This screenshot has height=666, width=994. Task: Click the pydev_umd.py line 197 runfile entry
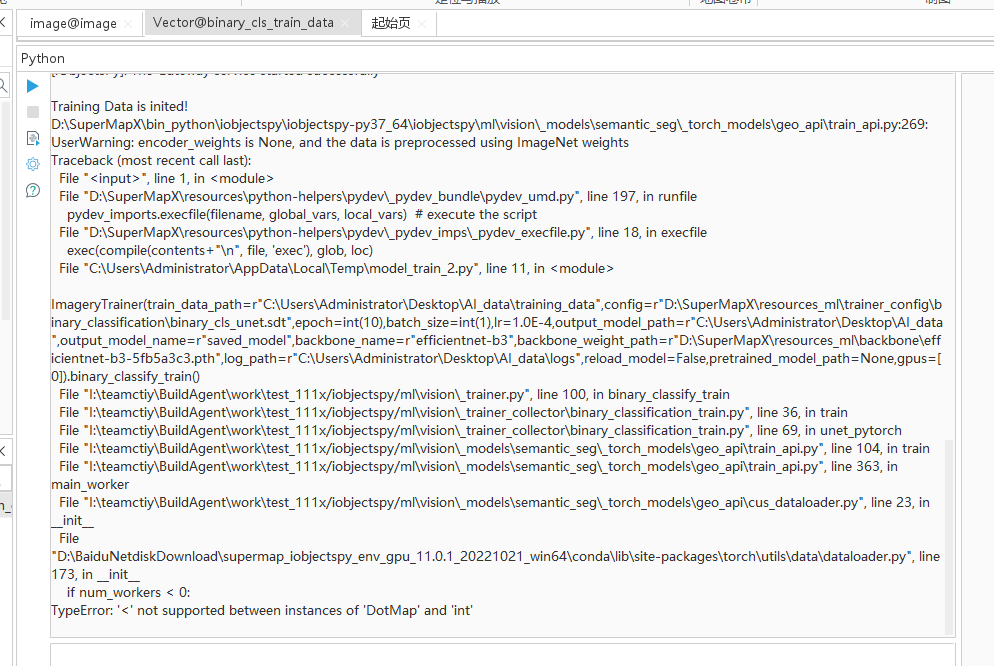coord(378,196)
